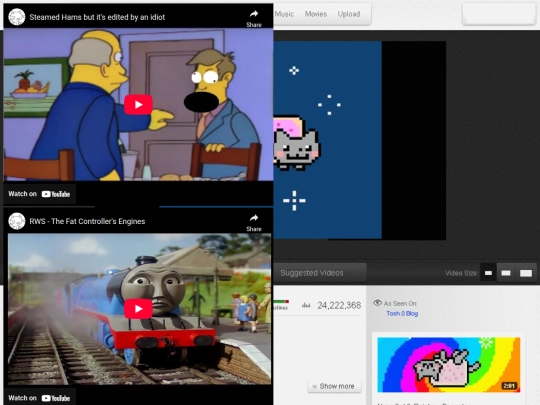This screenshot has height=405, width=540.
Task: Open the Movies tab
Action: click(316, 14)
